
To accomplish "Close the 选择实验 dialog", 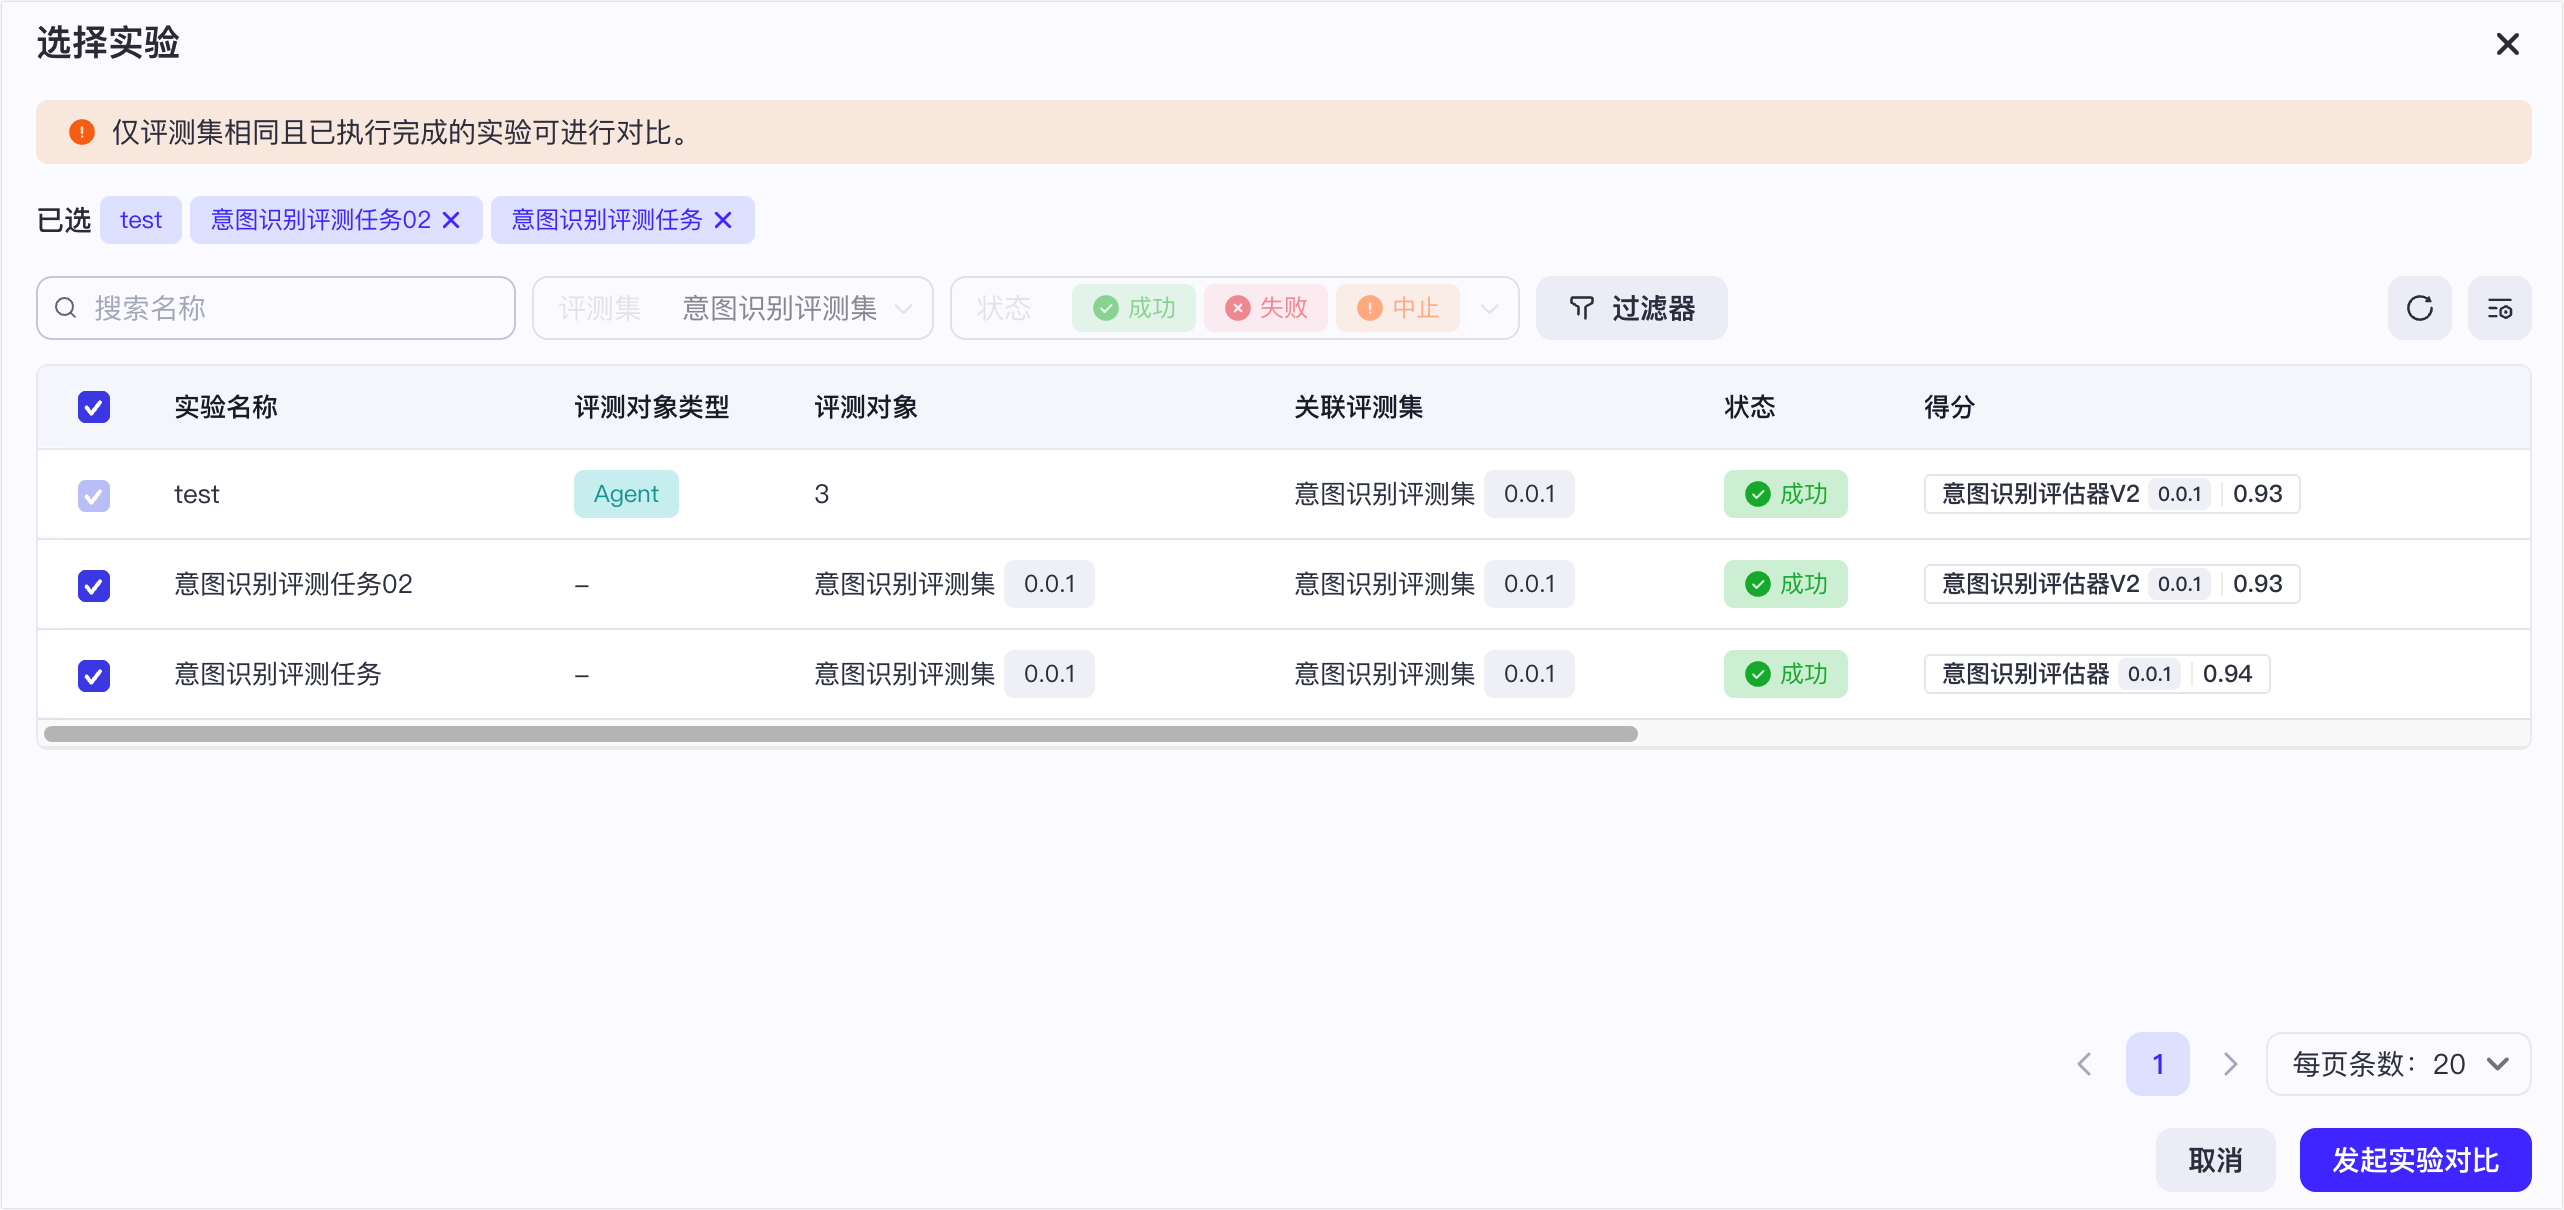I will [x=2507, y=44].
